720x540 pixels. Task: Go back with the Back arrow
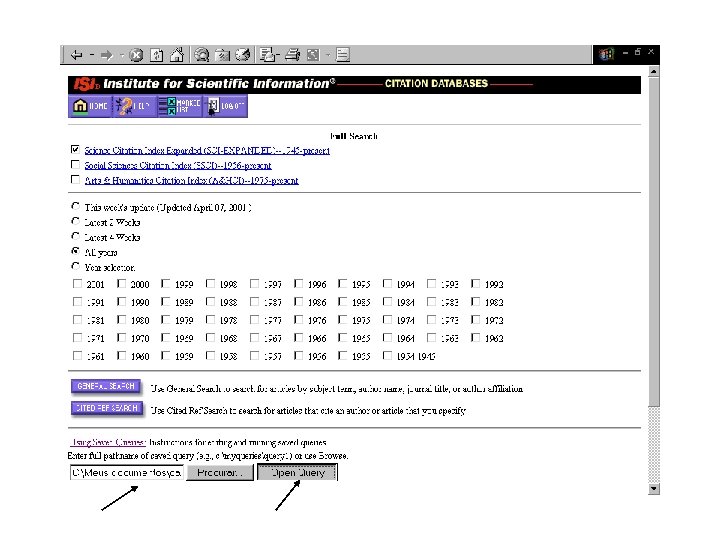[x=76, y=55]
